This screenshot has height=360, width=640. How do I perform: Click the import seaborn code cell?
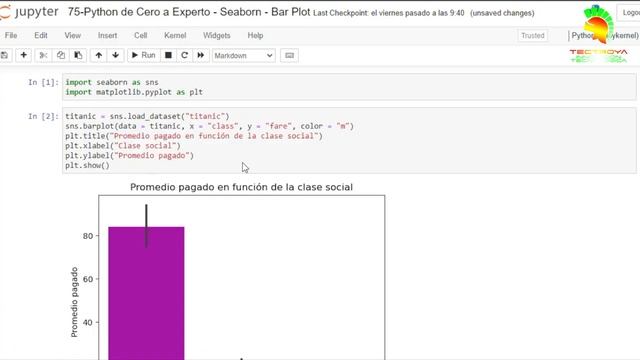[x=349, y=87]
